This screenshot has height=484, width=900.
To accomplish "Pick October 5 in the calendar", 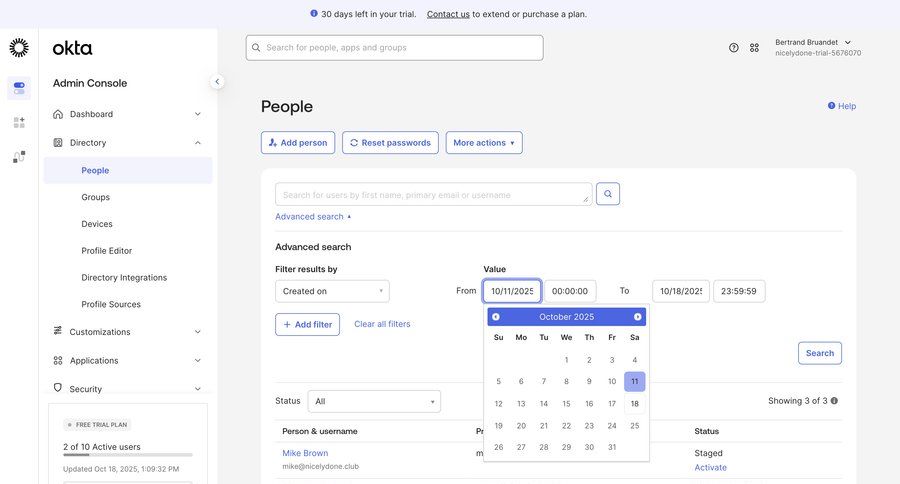I will click(x=498, y=381).
